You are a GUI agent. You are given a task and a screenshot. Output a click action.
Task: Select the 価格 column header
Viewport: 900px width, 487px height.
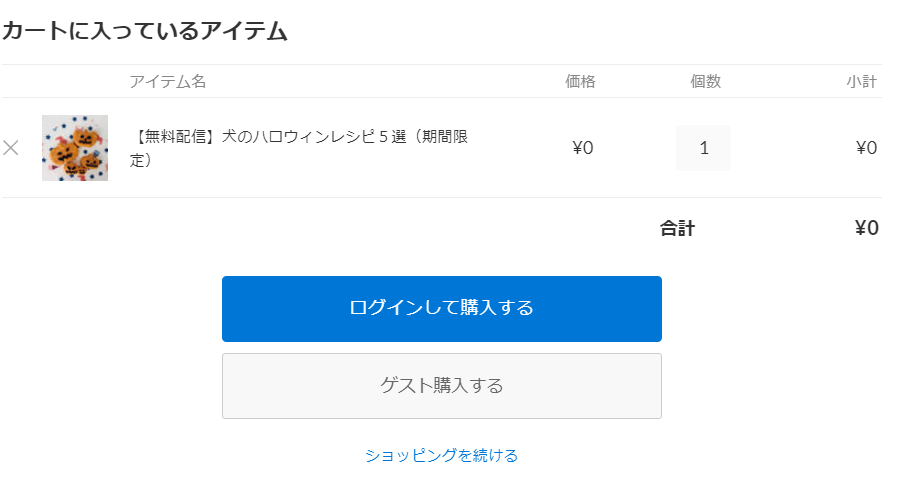(x=580, y=82)
